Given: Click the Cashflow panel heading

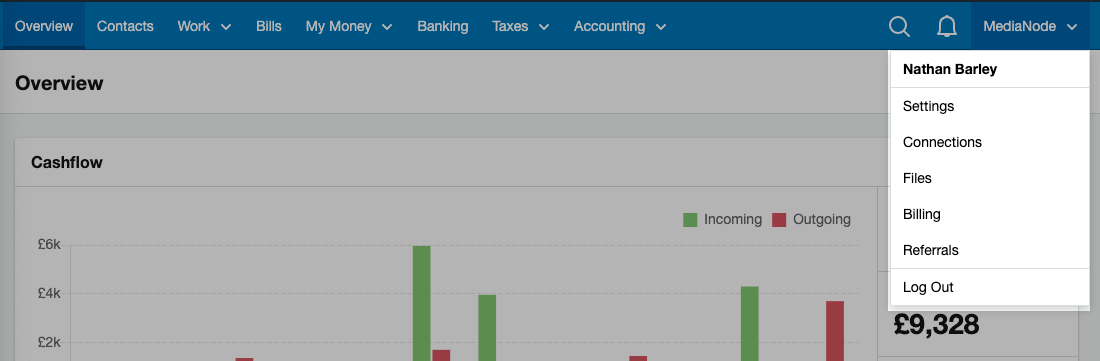Looking at the screenshot, I should (67, 163).
